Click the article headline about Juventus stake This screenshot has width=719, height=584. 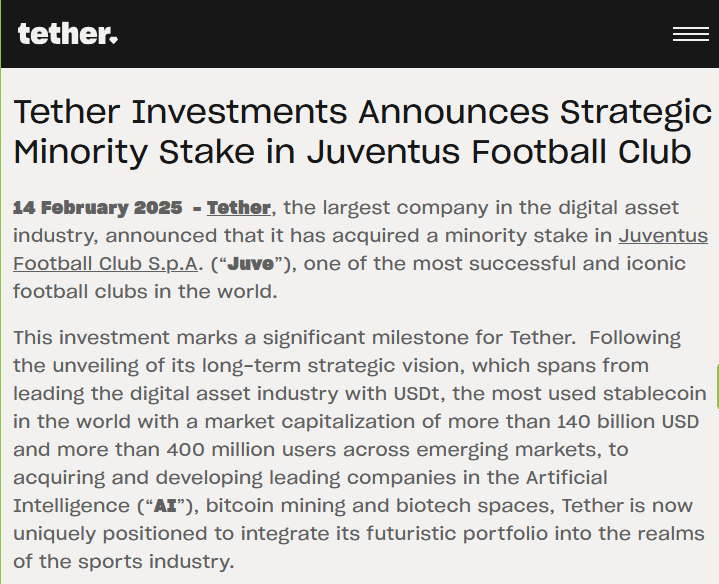point(362,132)
